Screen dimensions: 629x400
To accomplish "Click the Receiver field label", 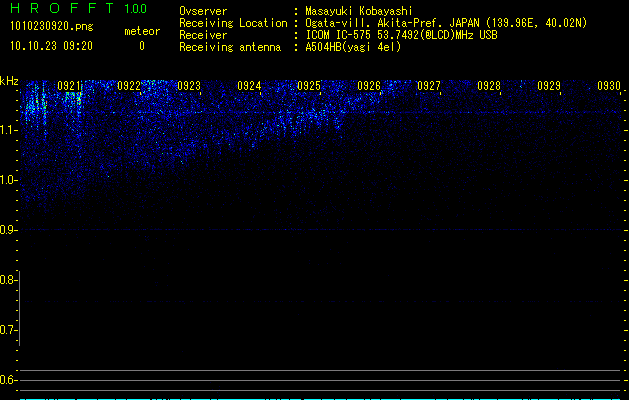I will click(x=203, y=35).
